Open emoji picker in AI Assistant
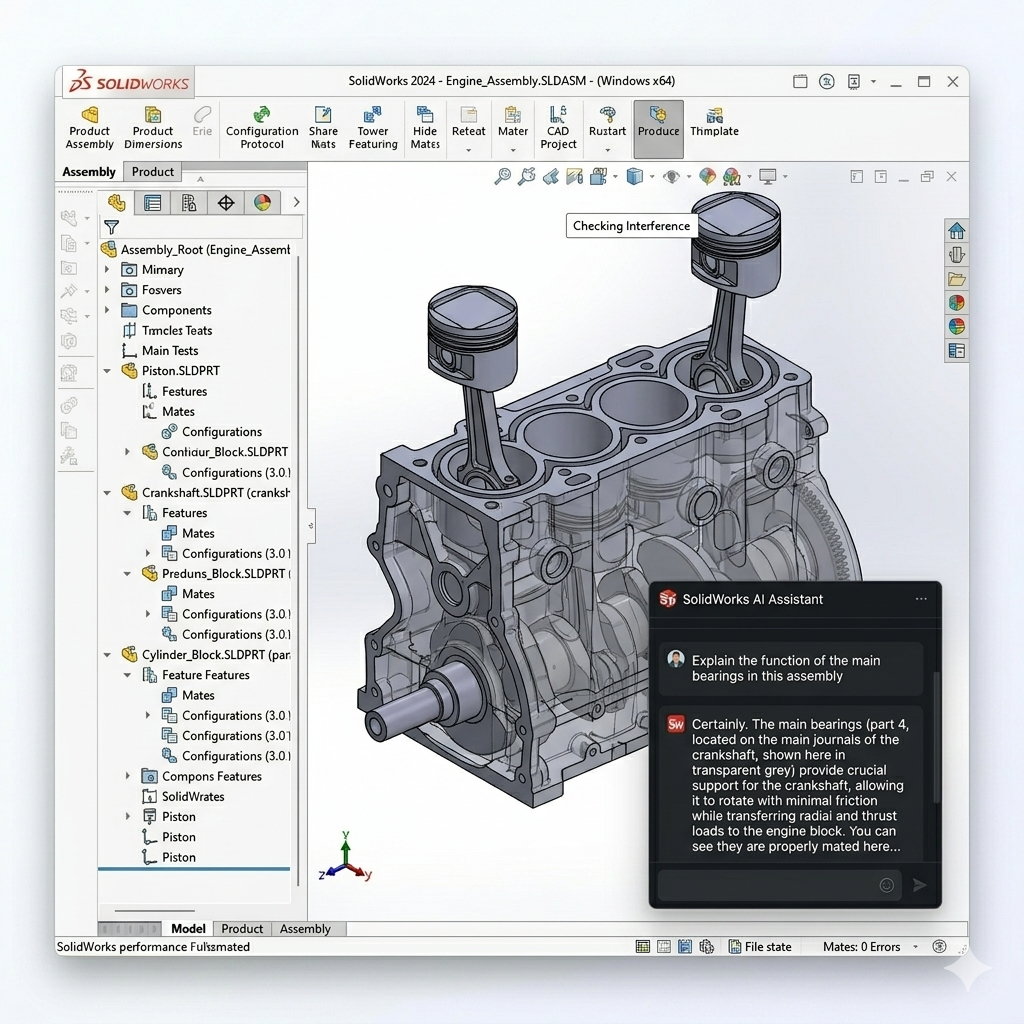The height and width of the screenshot is (1024, 1024). [886, 885]
